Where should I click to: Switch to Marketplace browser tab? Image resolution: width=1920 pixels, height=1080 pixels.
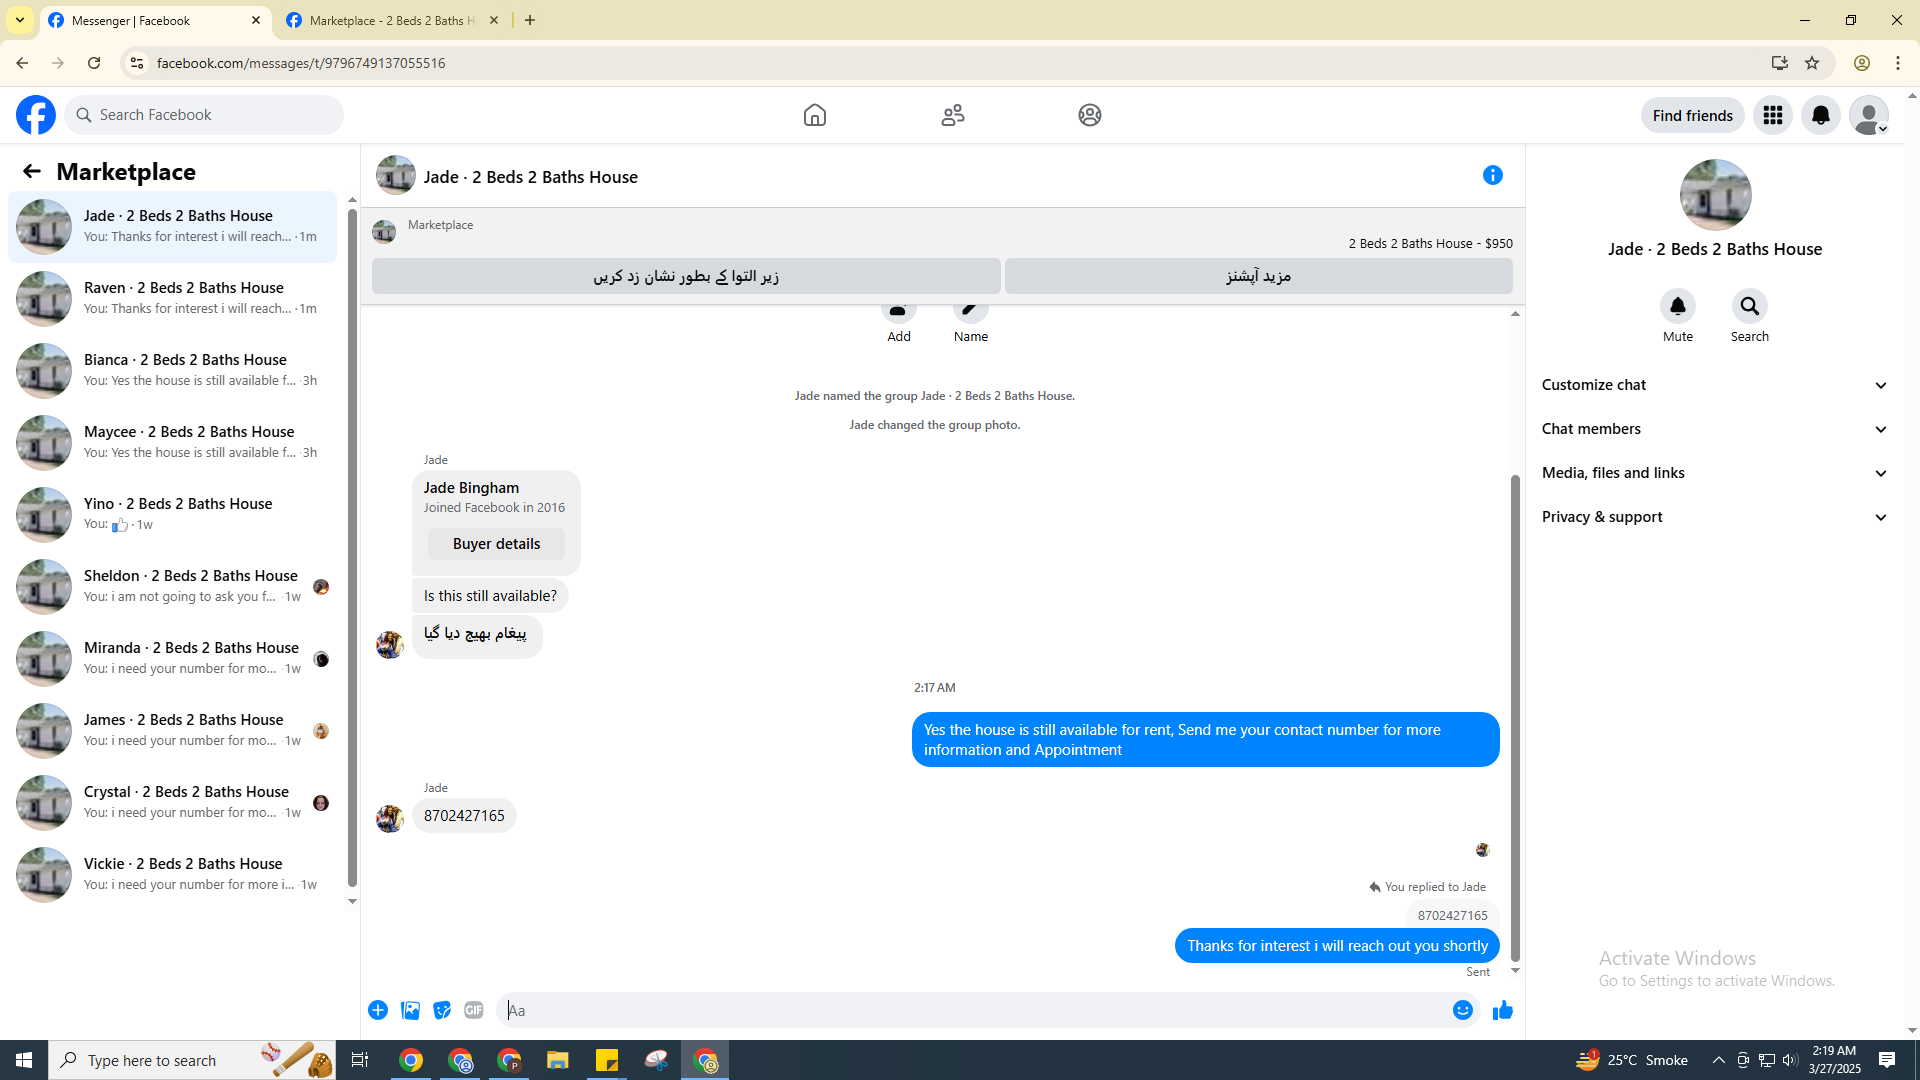click(392, 20)
